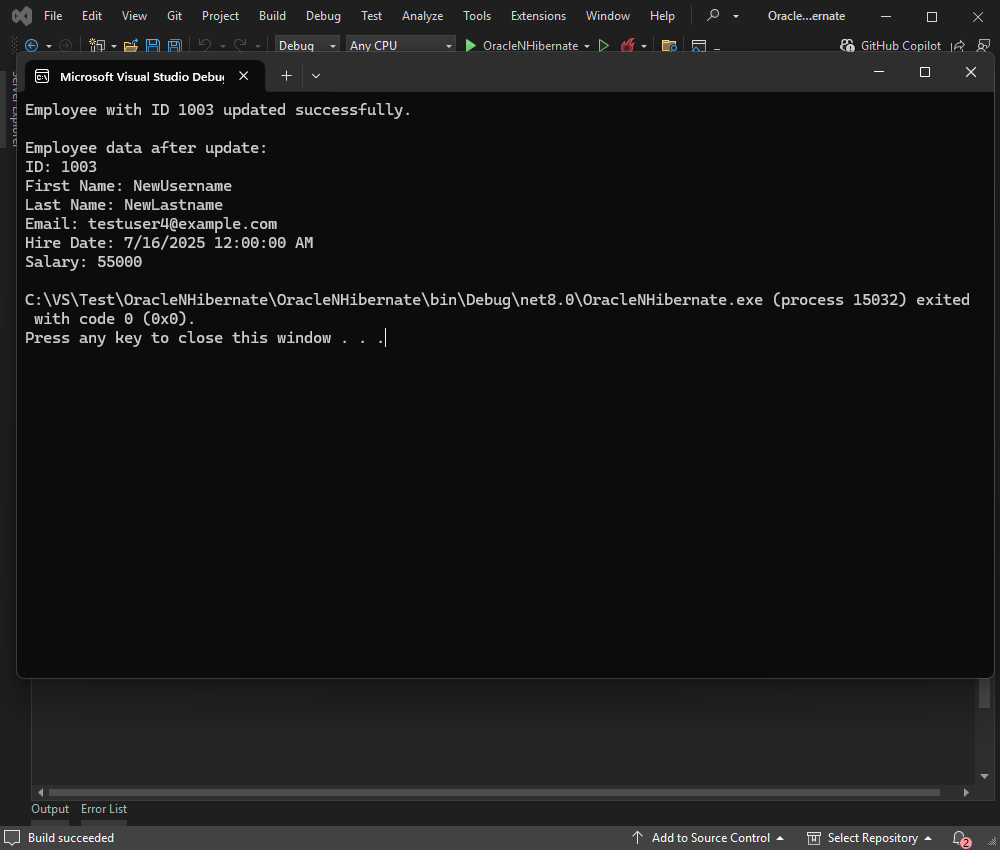This screenshot has width=1000, height=850.
Task: Open the Debug solution configuration dropdown
Action: [x=305, y=45]
